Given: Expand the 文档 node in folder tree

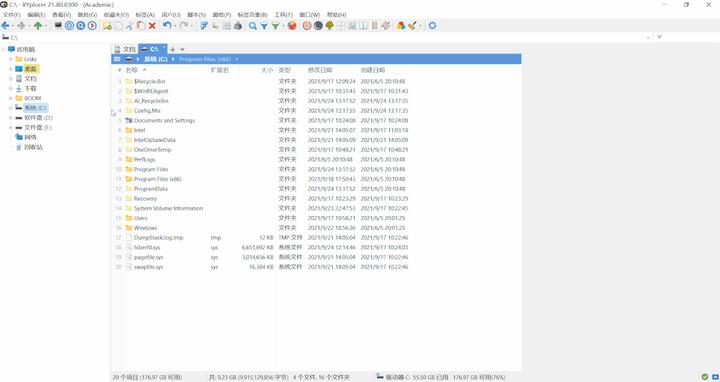Looking at the screenshot, I should (11, 79).
